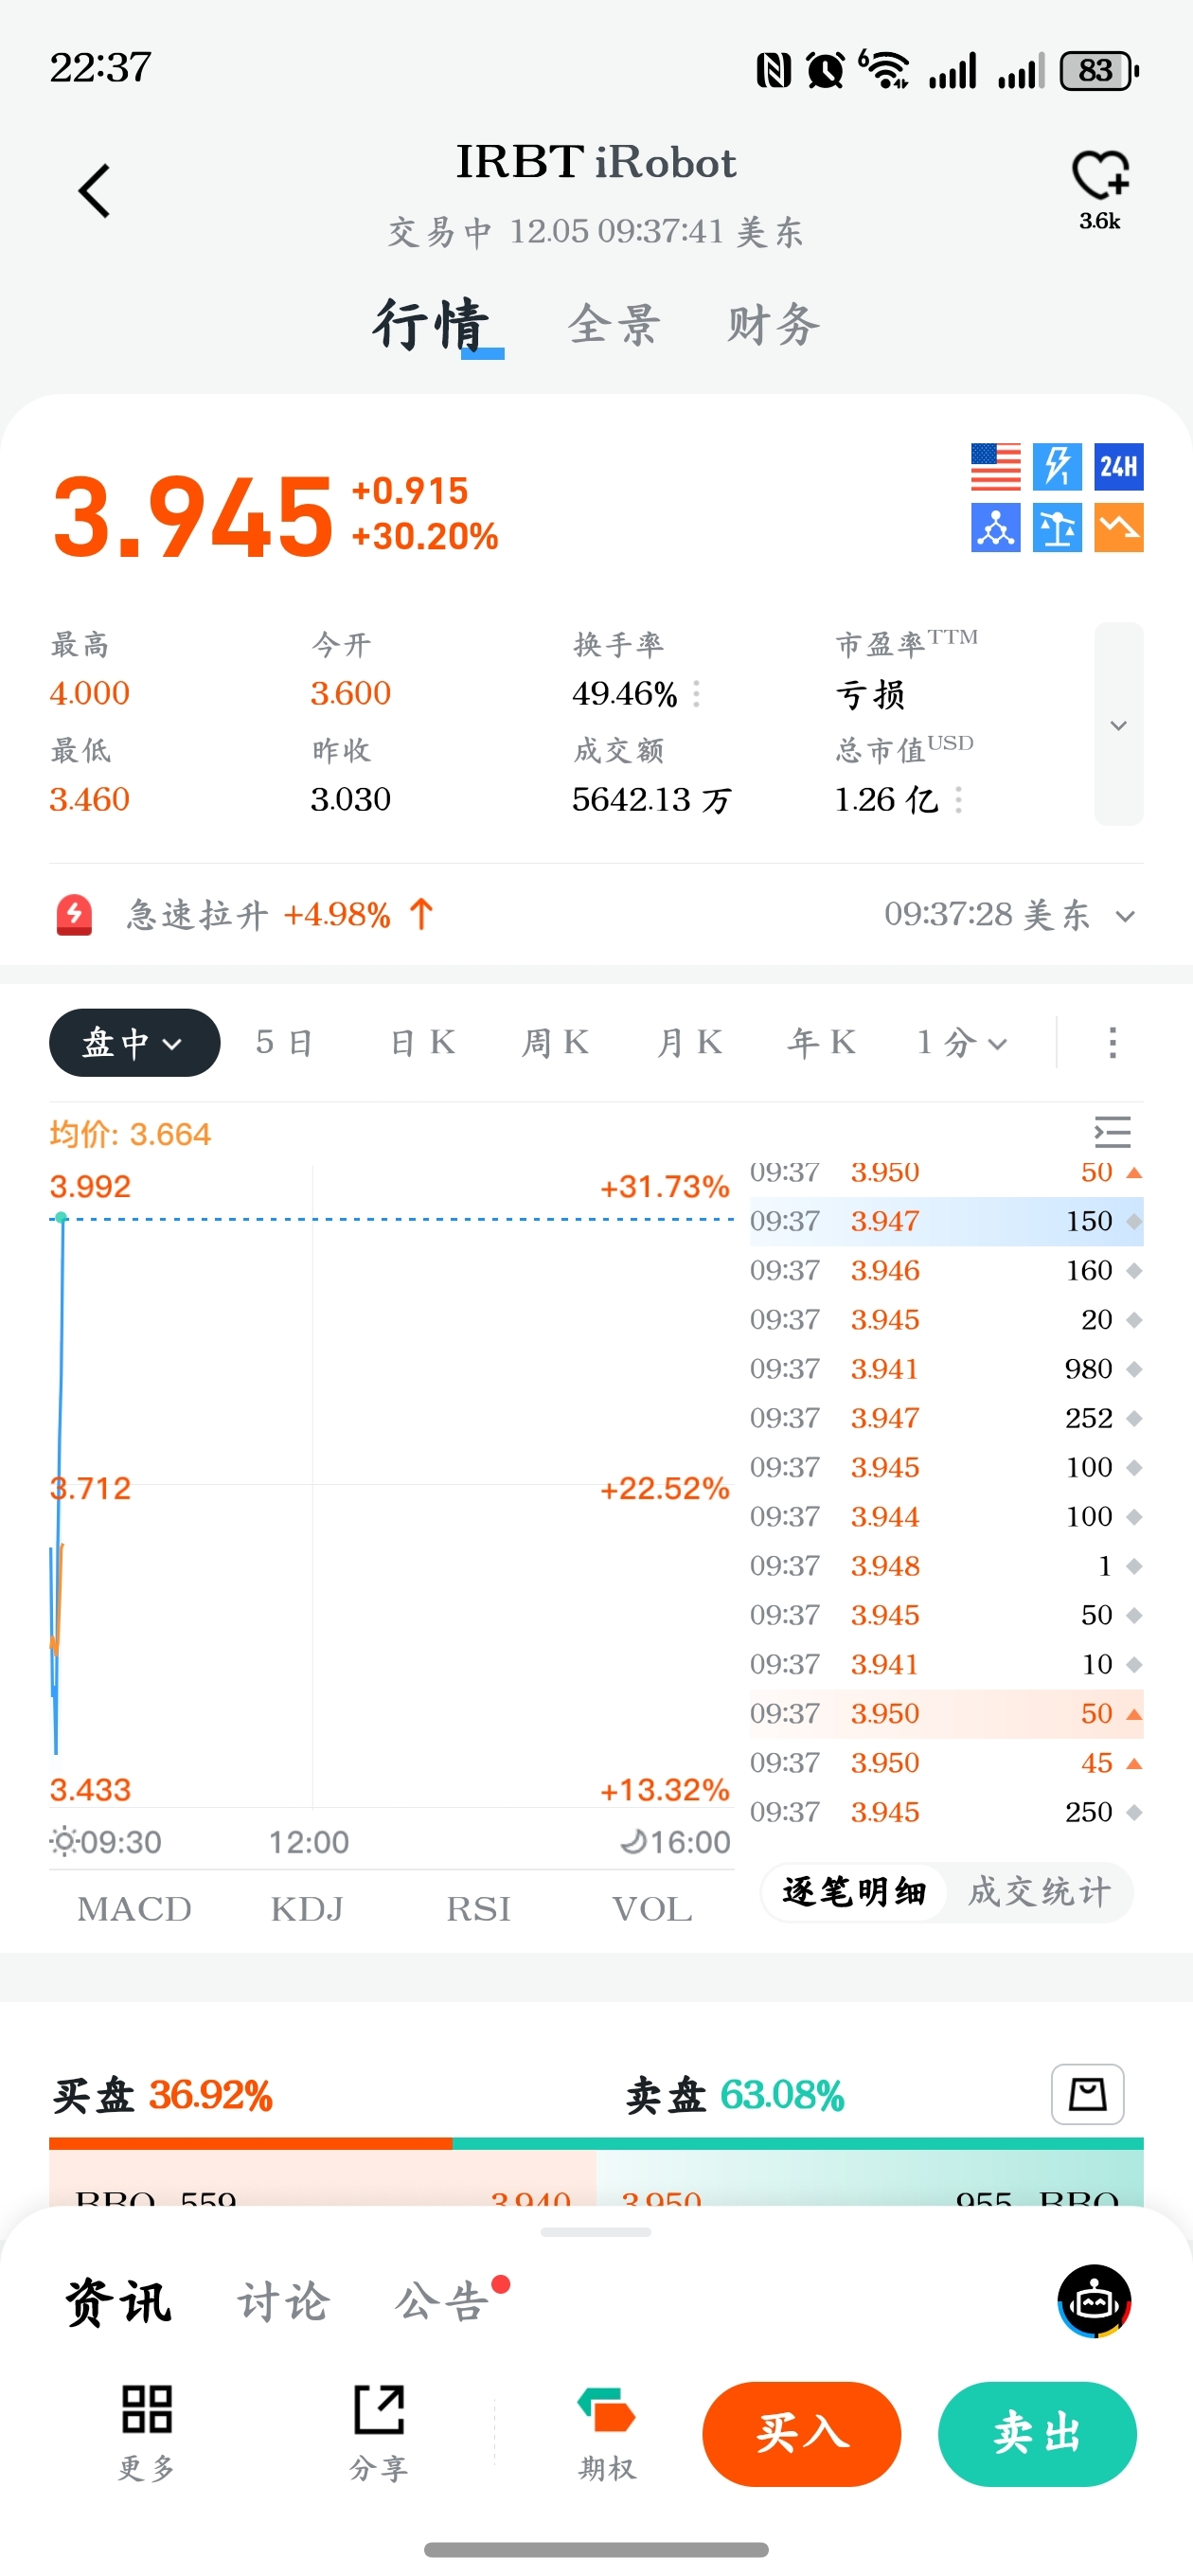Add IRBT to watchlist heart icon
Image resolution: width=1193 pixels, height=2576 pixels.
tap(1099, 178)
